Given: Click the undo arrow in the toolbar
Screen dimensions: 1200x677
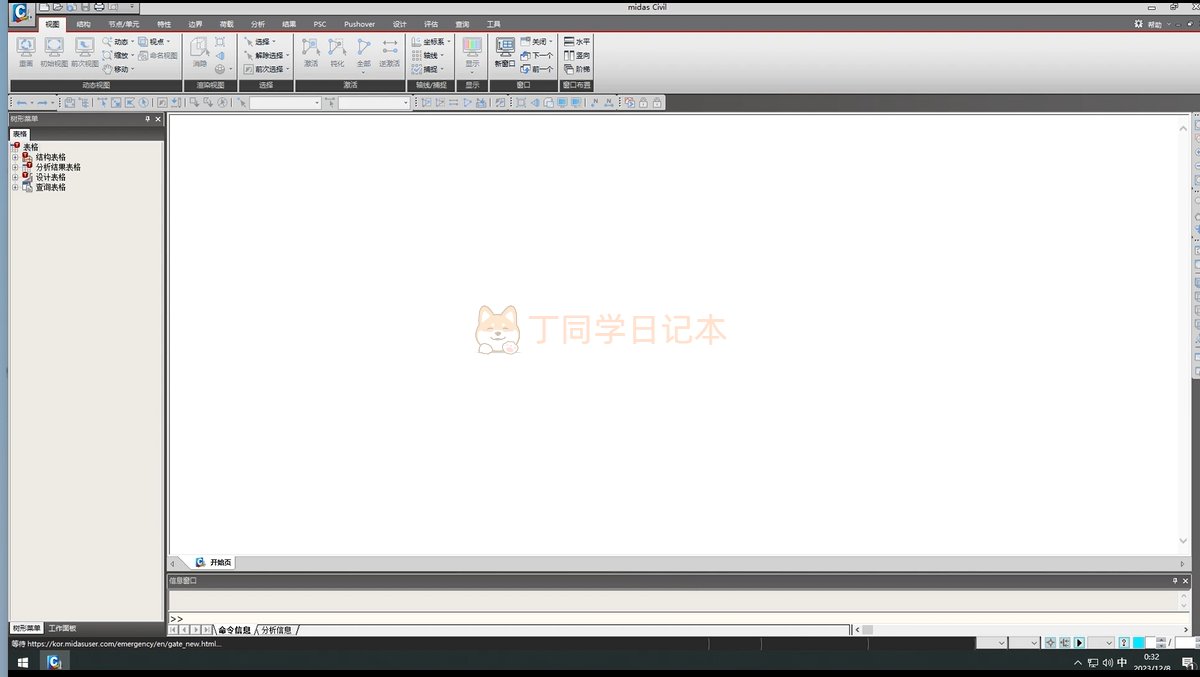Looking at the screenshot, I should point(21,102).
